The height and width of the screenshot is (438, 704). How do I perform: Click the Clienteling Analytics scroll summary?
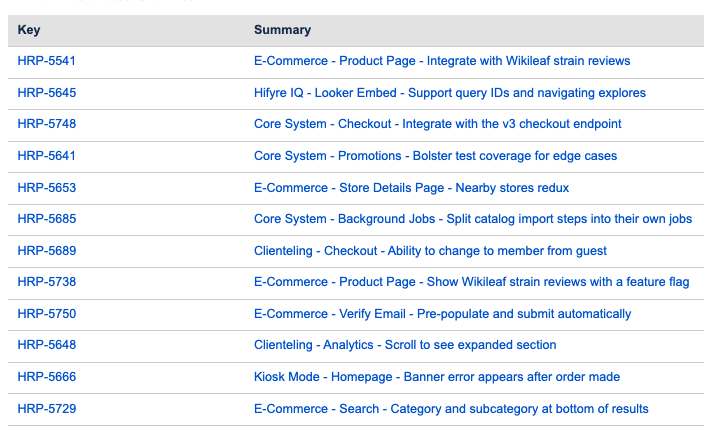[405, 345]
